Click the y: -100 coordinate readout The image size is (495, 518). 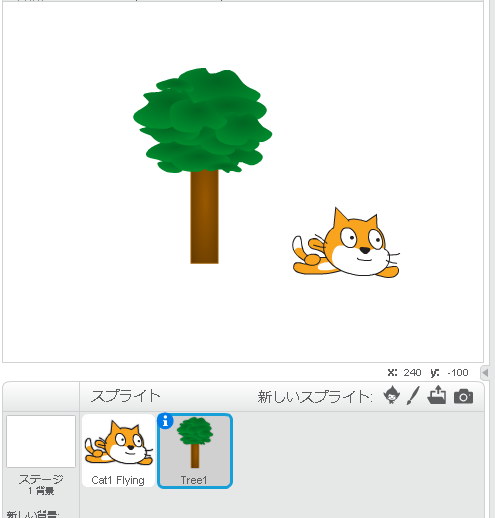(449, 373)
